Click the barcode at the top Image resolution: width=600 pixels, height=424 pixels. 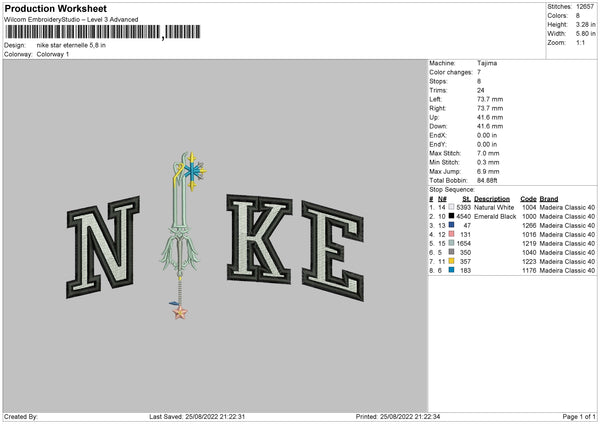(103, 32)
